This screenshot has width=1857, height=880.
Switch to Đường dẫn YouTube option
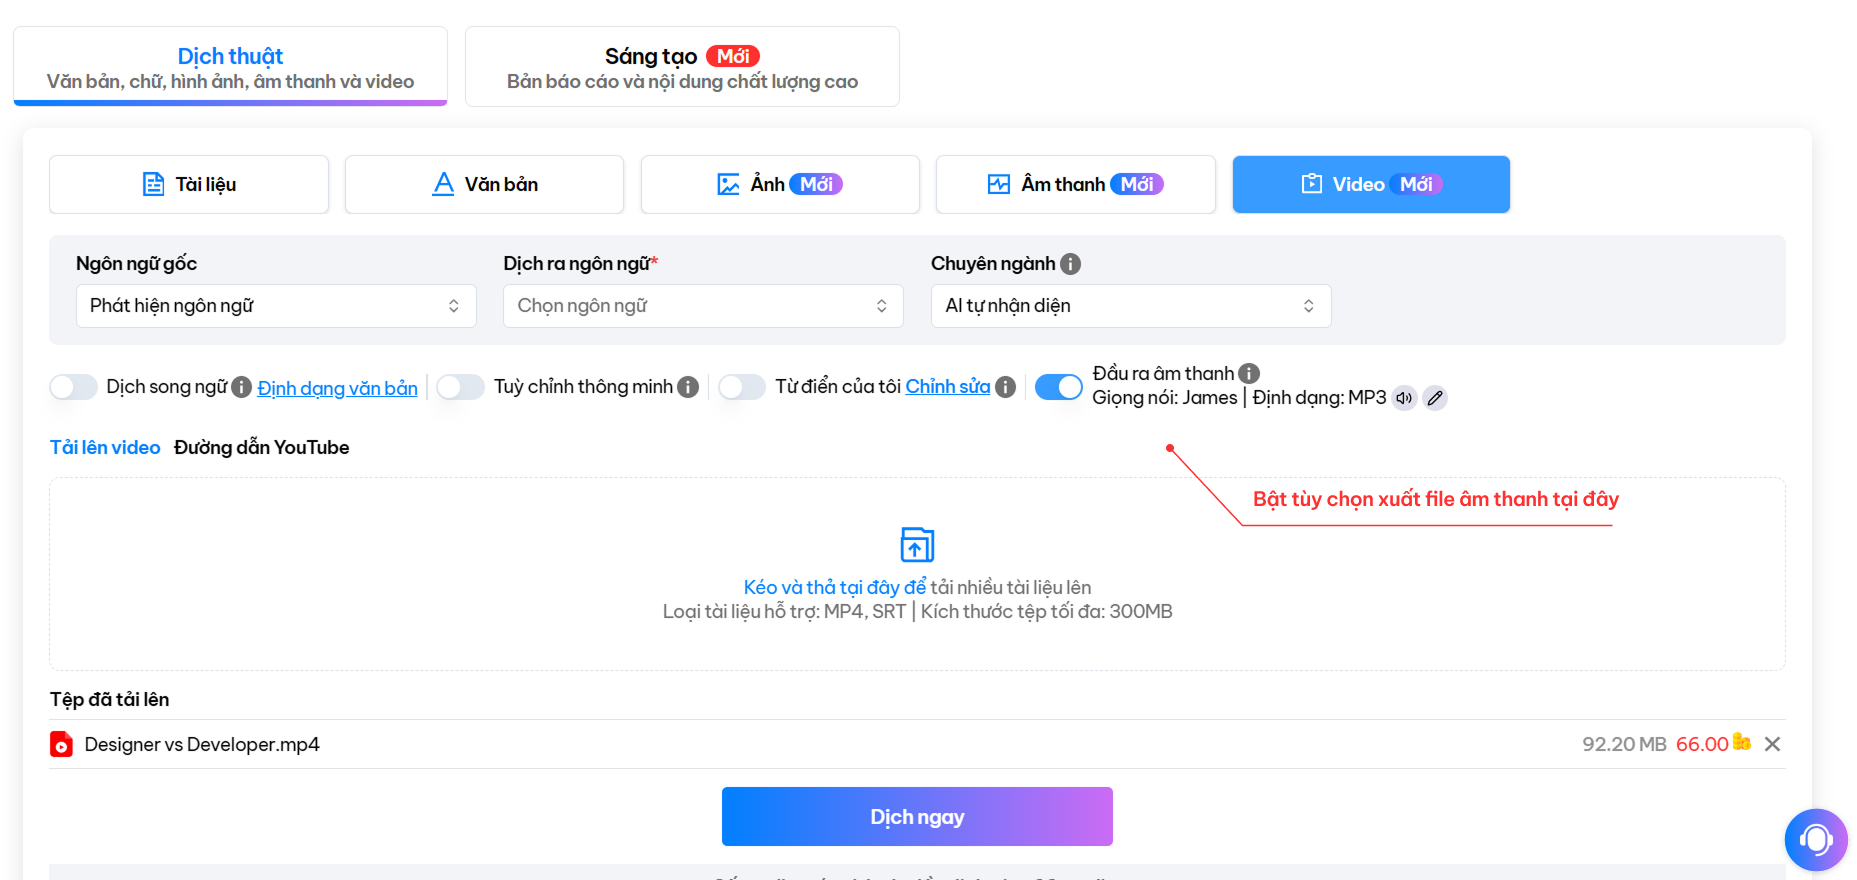pos(261,447)
